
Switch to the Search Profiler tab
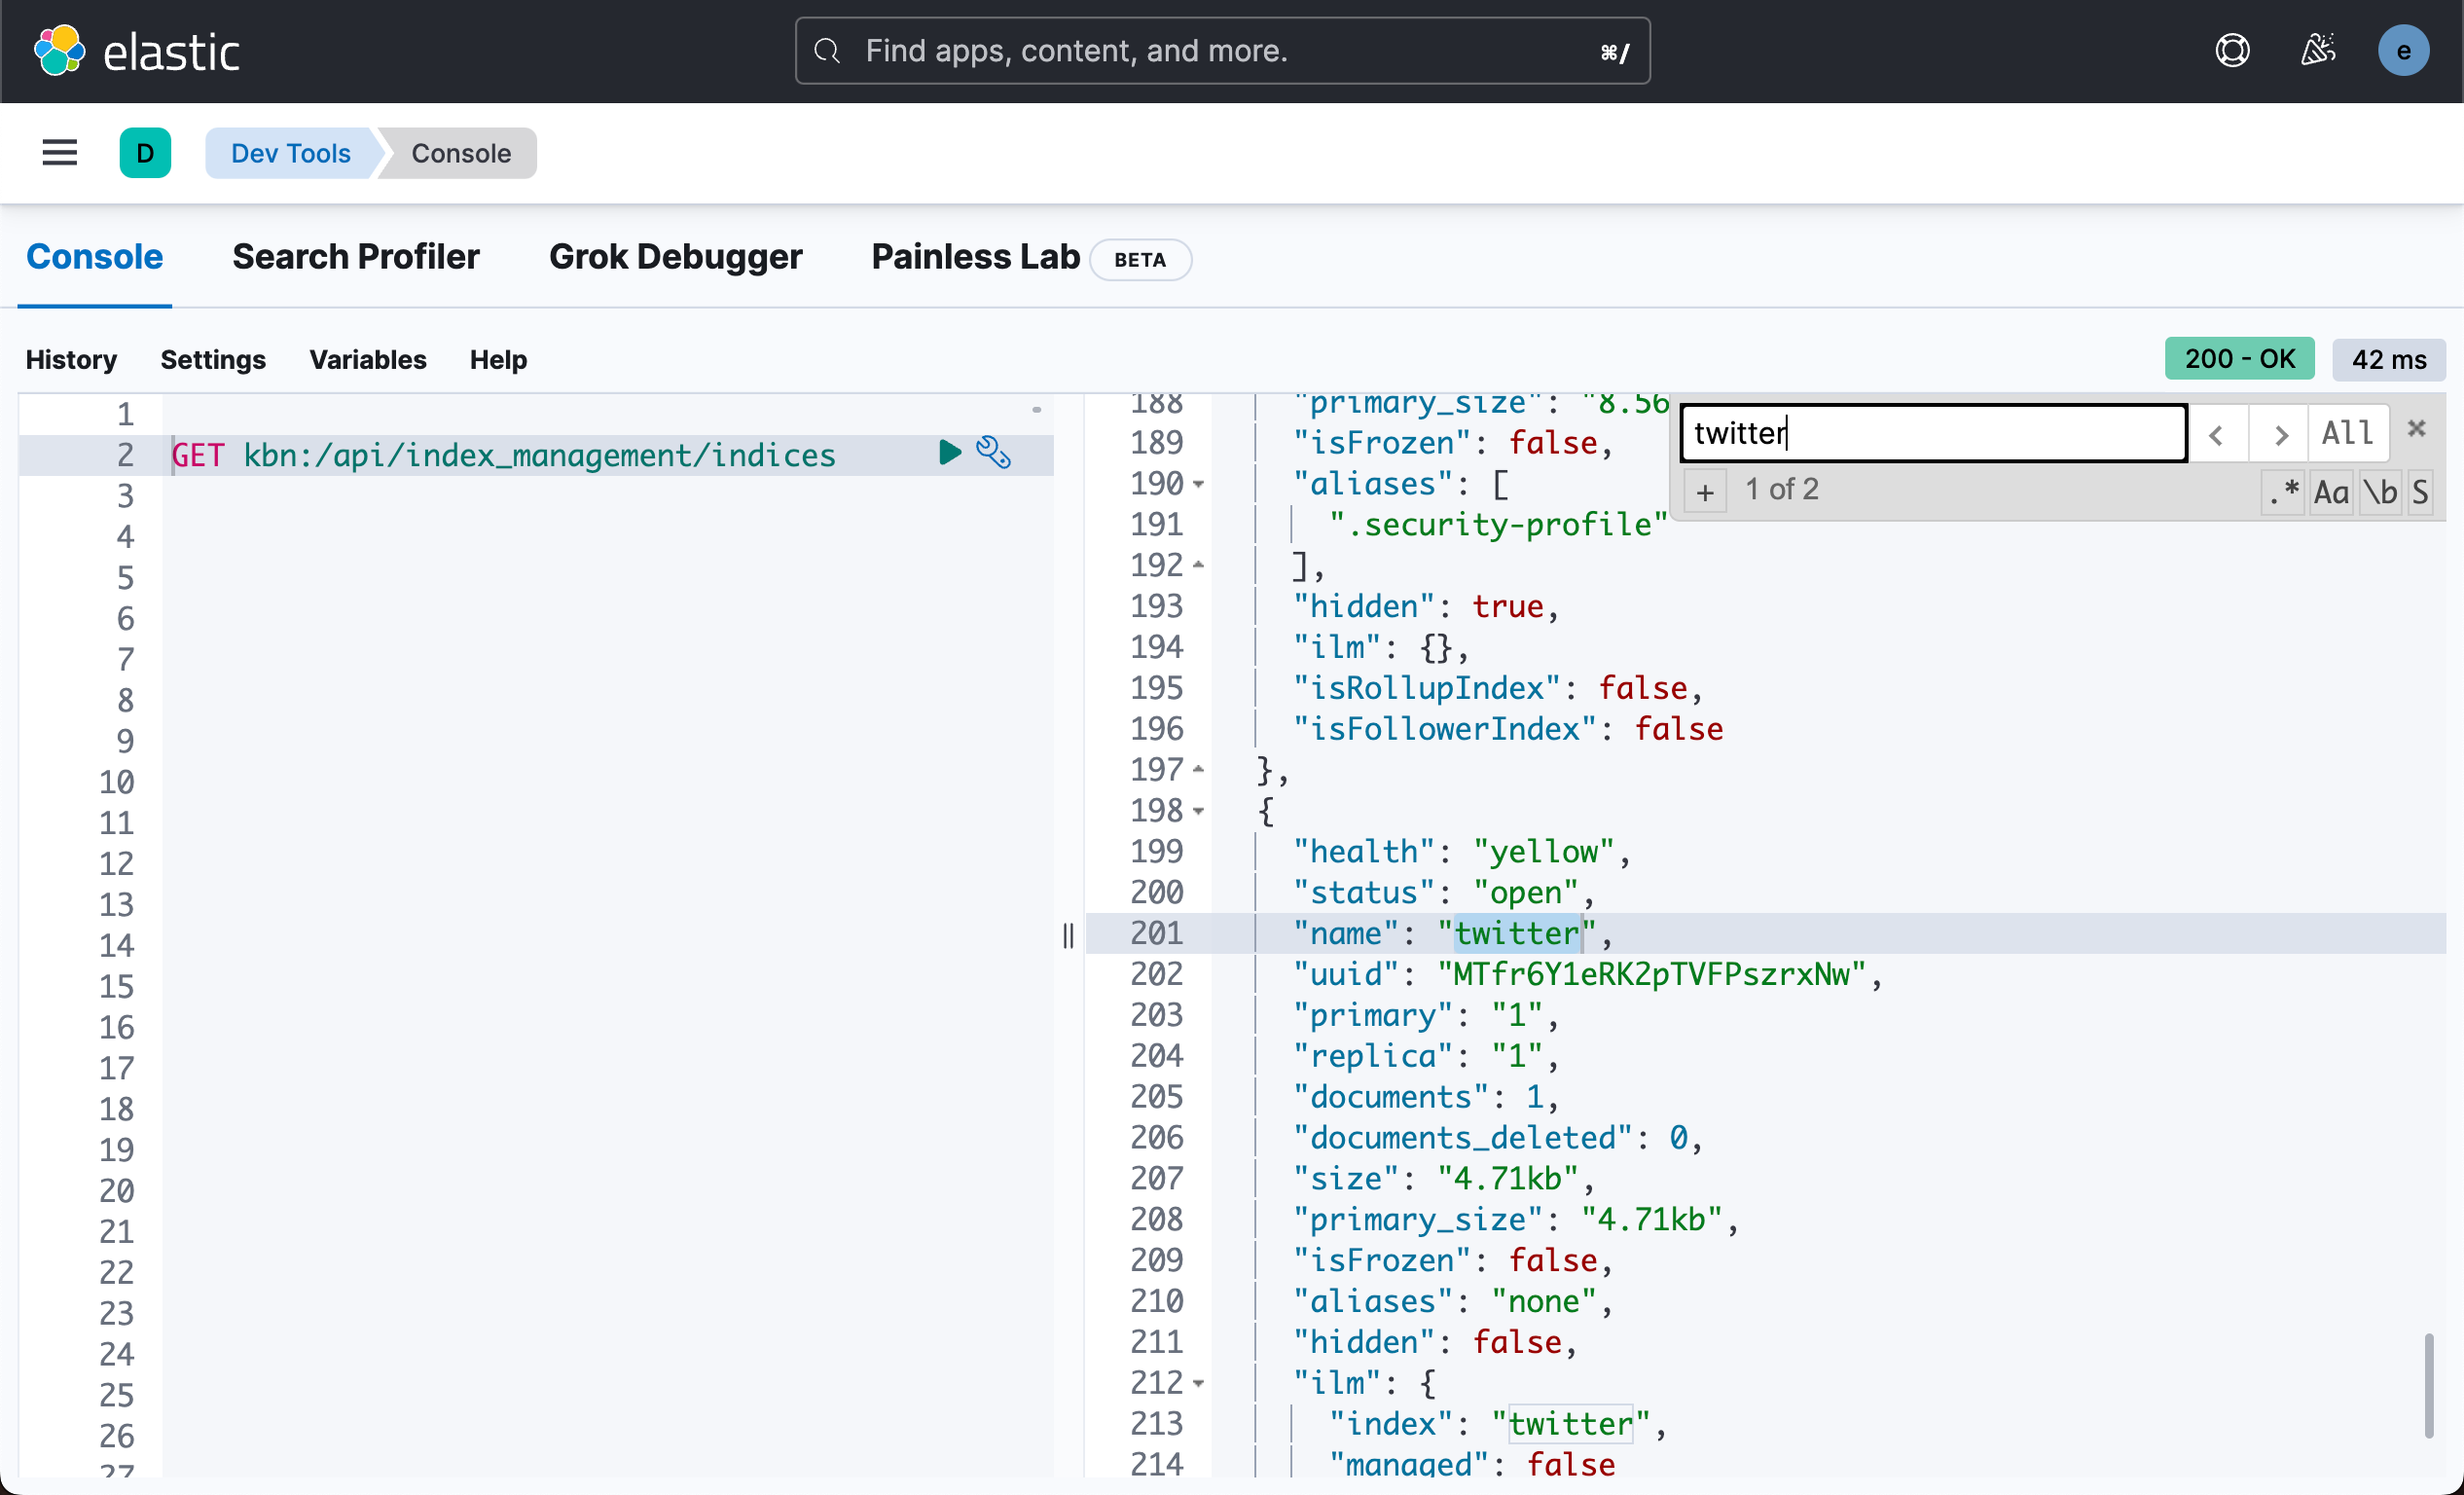point(356,257)
